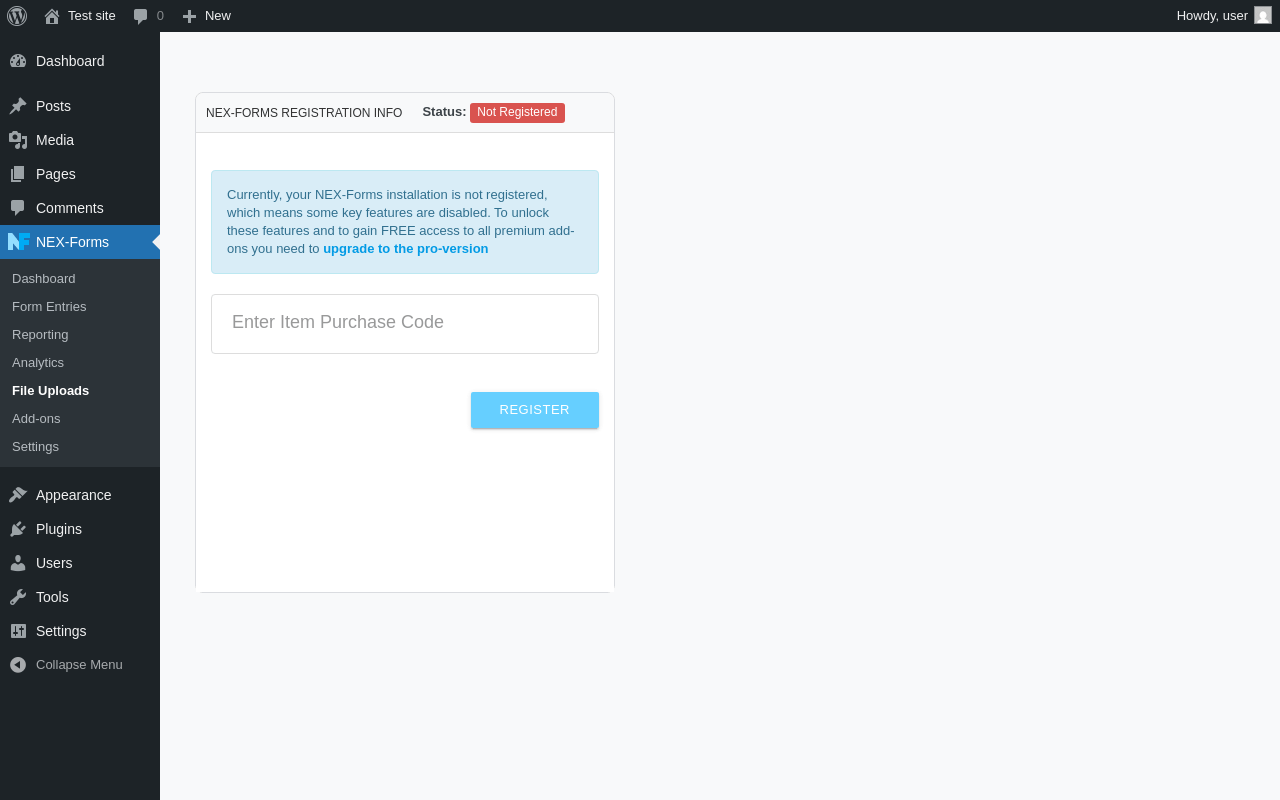Click Howdy, user account link
This screenshot has height=800, width=1280.
(1224, 16)
